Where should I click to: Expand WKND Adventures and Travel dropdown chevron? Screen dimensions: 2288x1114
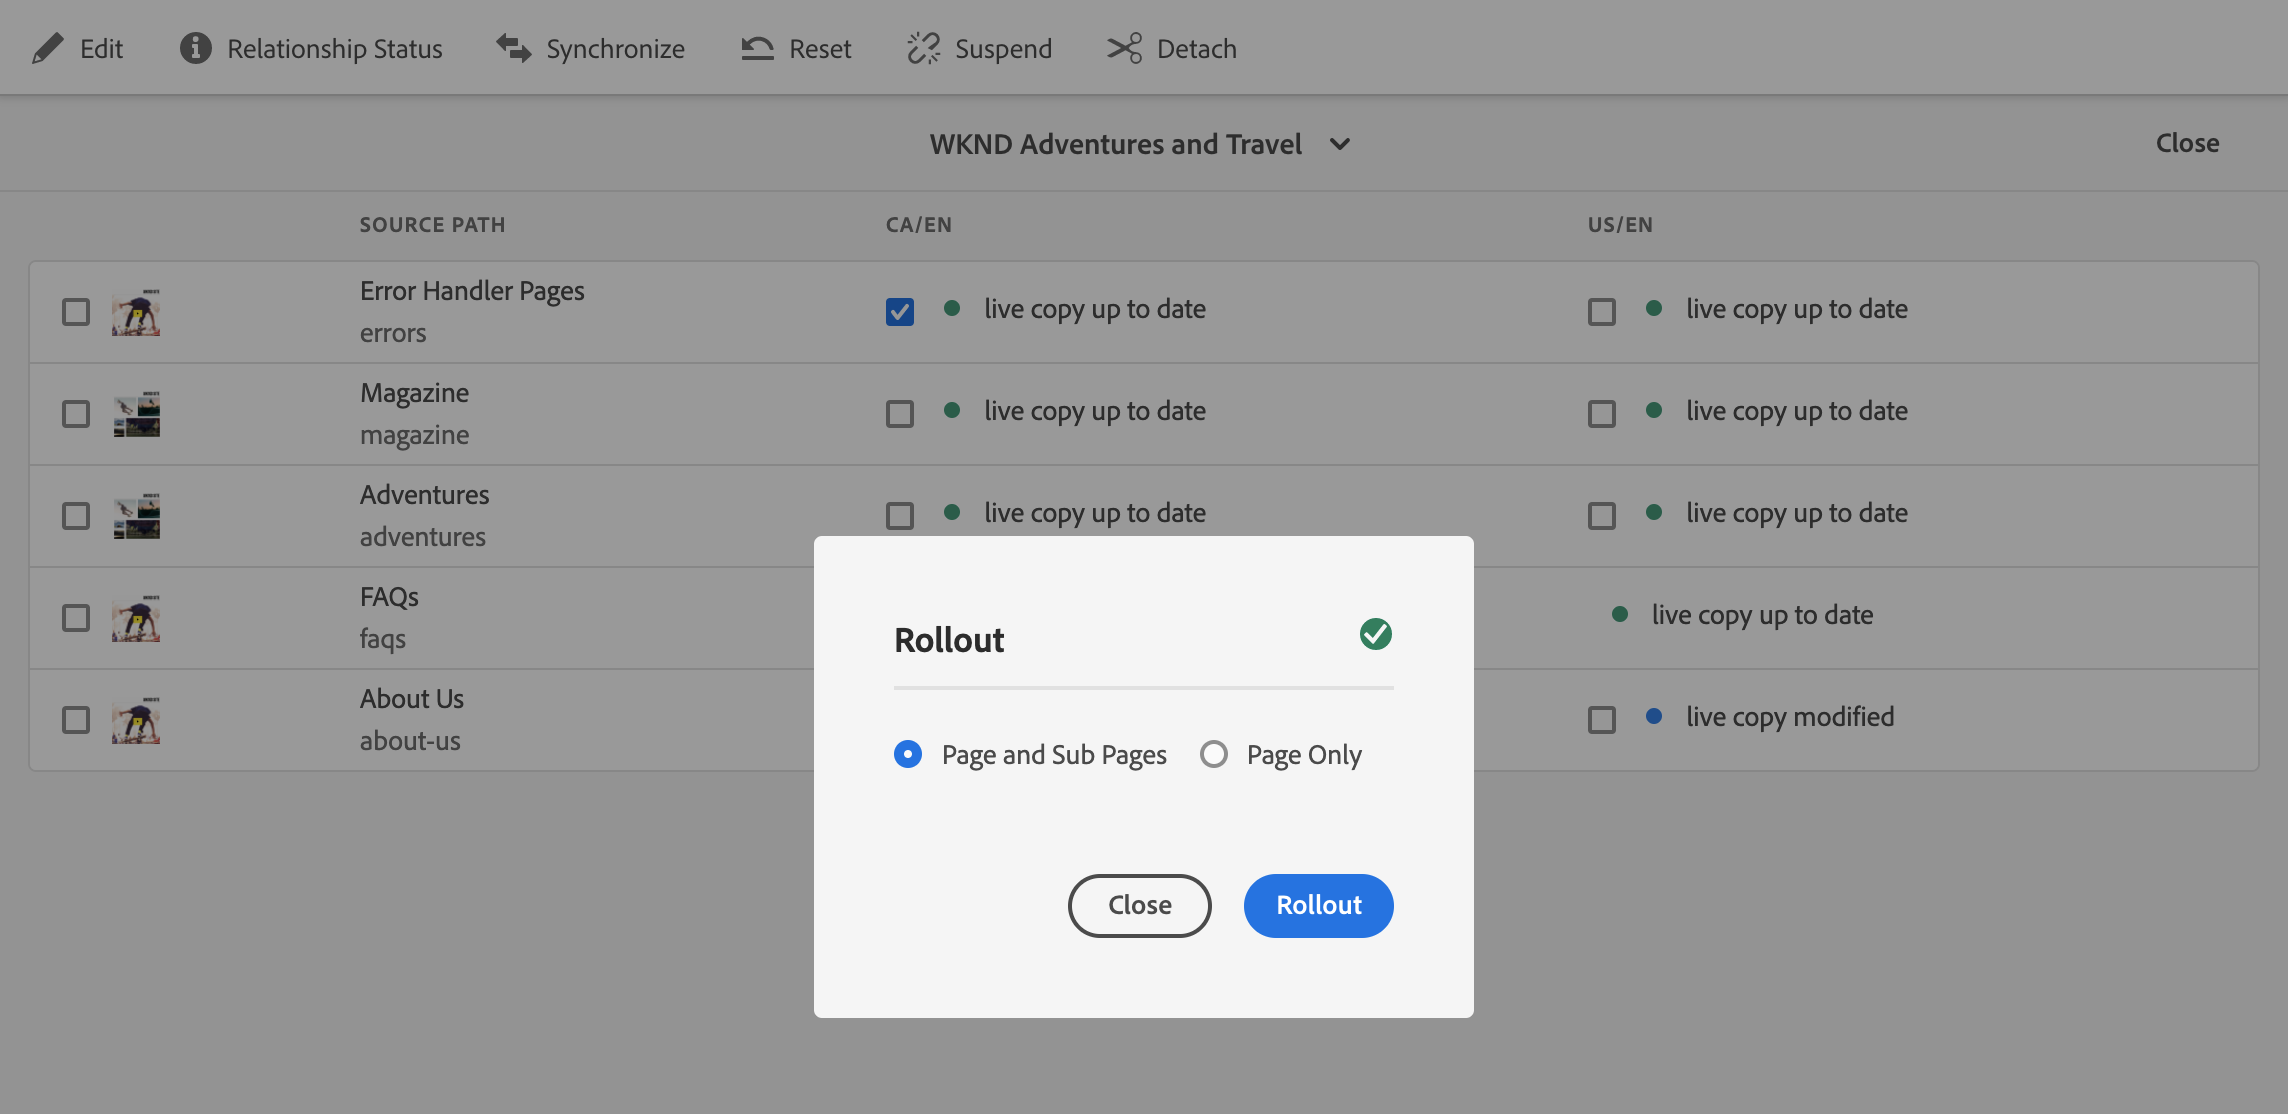pyautogui.click(x=1340, y=144)
